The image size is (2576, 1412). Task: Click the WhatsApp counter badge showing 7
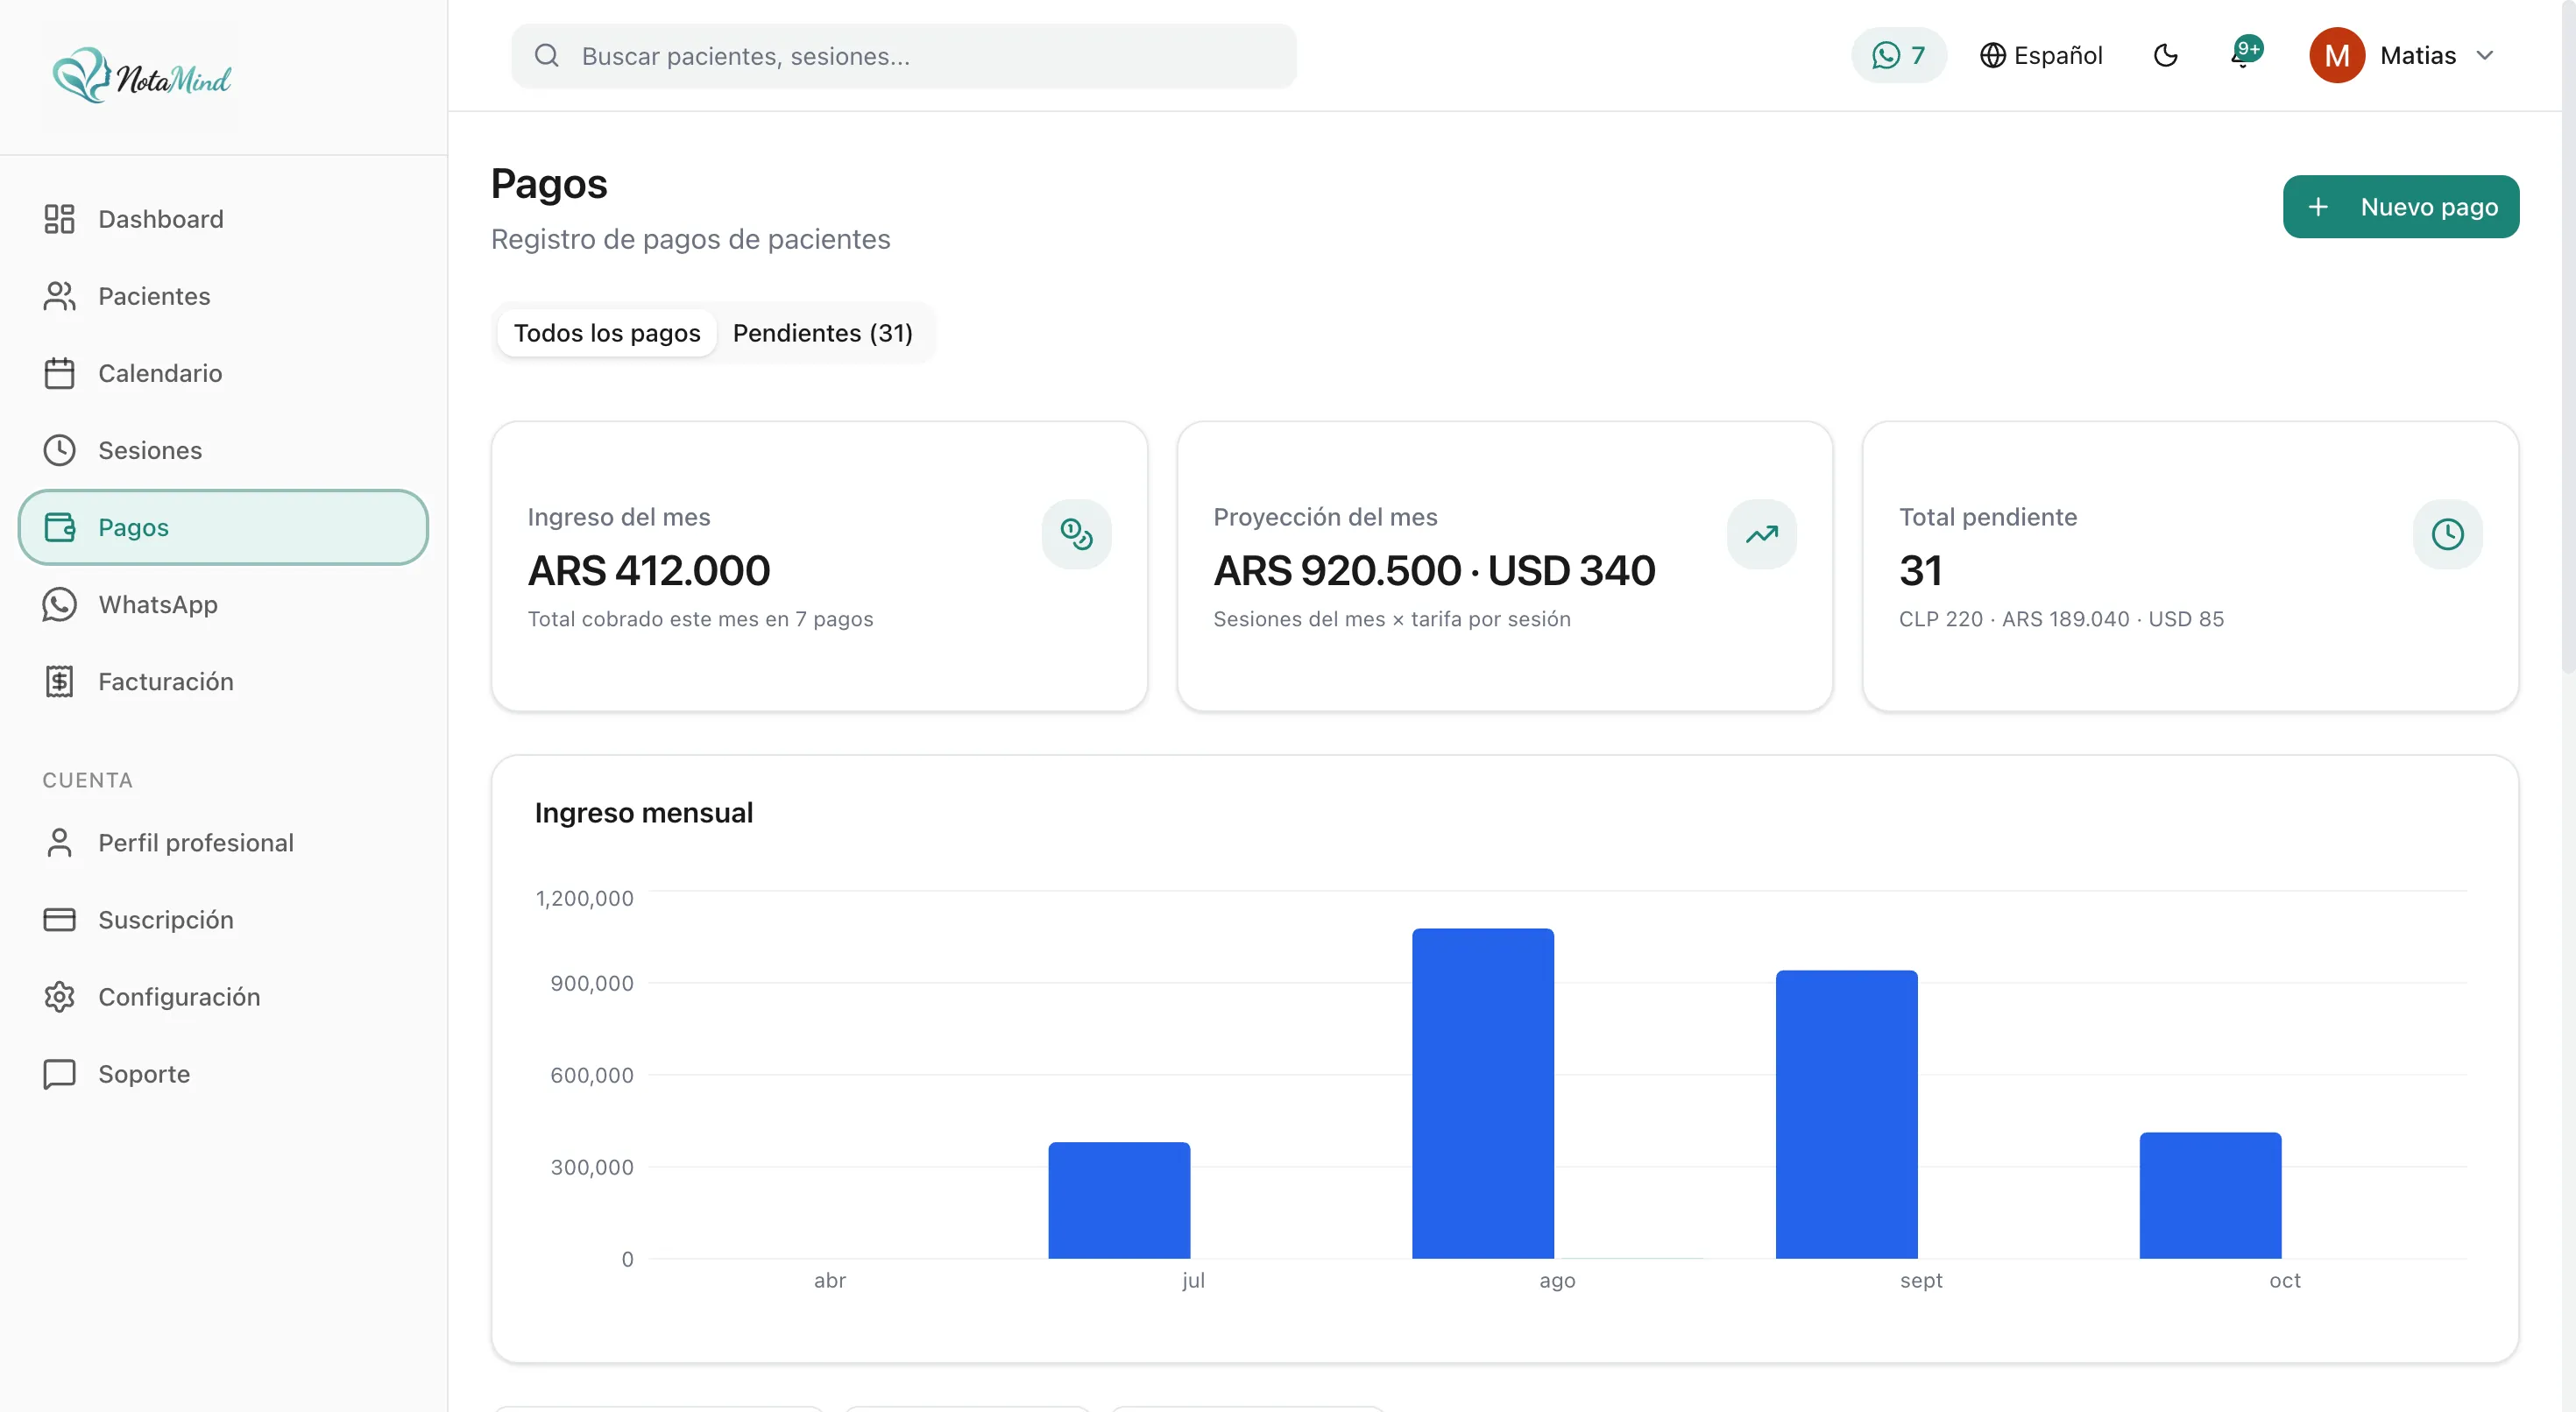pyautogui.click(x=1898, y=55)
